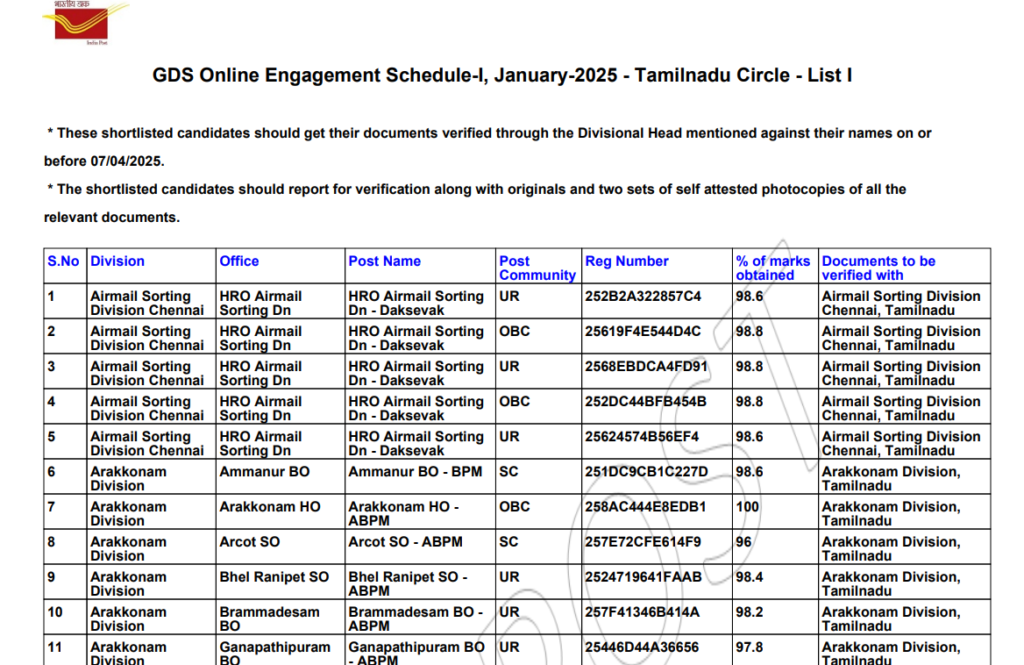
Task: Select post name 'Arakkonam HO - ABPM'
Action: pos(404,513)
